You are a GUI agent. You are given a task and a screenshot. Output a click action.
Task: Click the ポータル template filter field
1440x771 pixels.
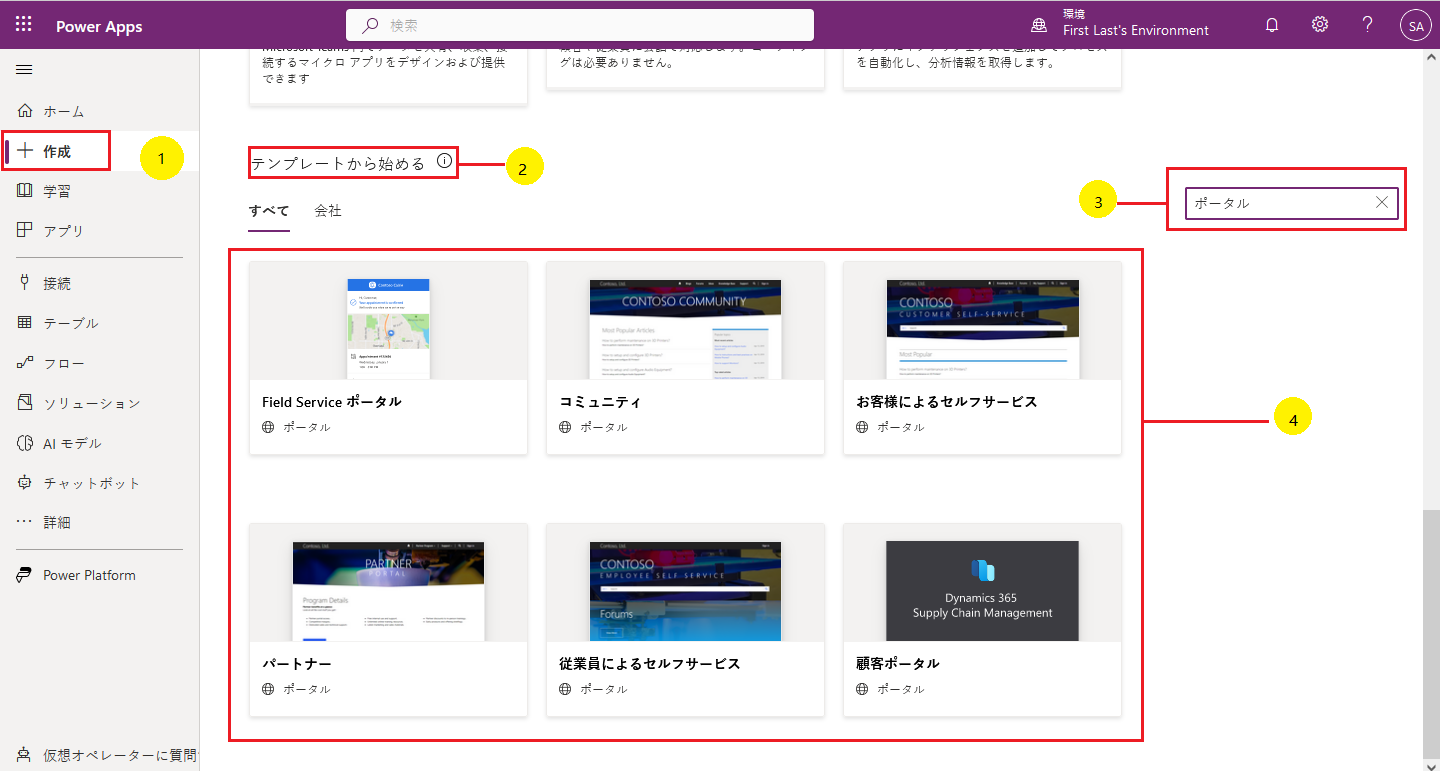[1292, 203]
